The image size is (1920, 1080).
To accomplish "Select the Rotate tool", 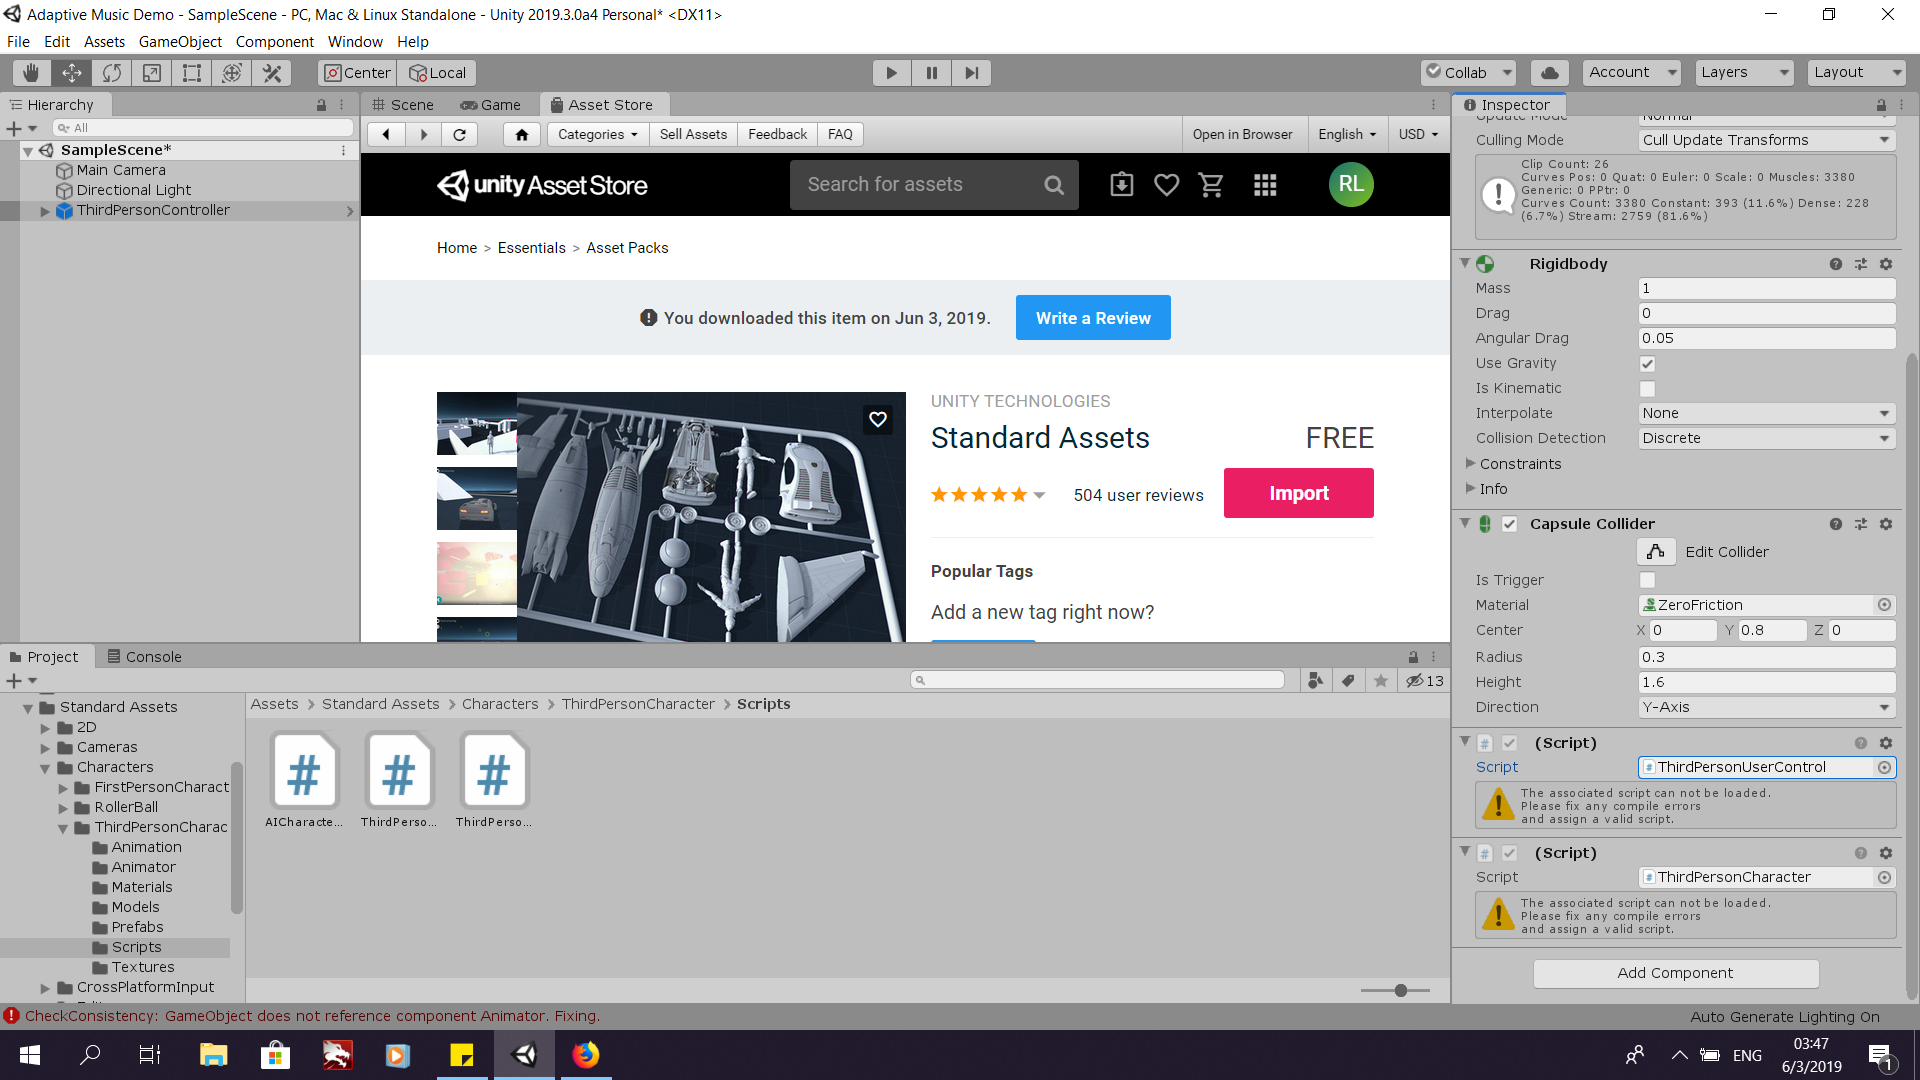I will pos(111,73).
